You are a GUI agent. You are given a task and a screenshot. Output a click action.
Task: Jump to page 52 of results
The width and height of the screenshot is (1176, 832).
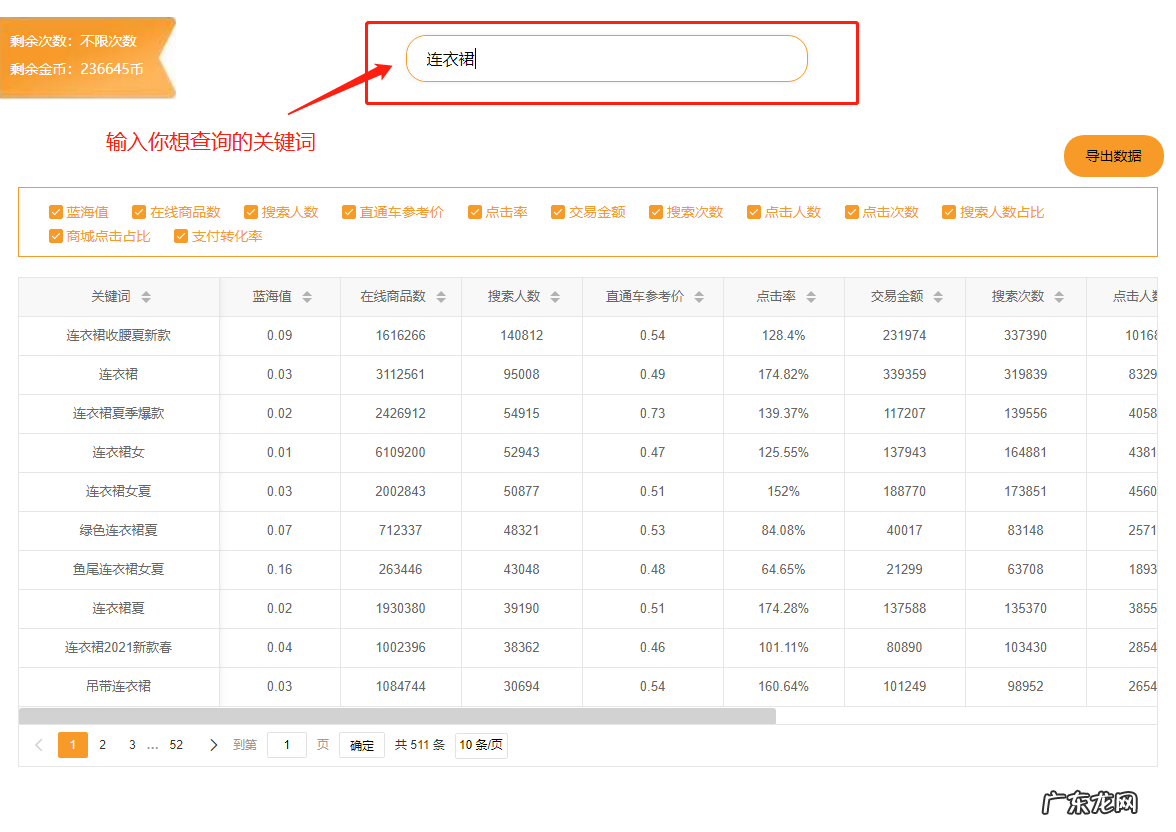click(176, 744)
